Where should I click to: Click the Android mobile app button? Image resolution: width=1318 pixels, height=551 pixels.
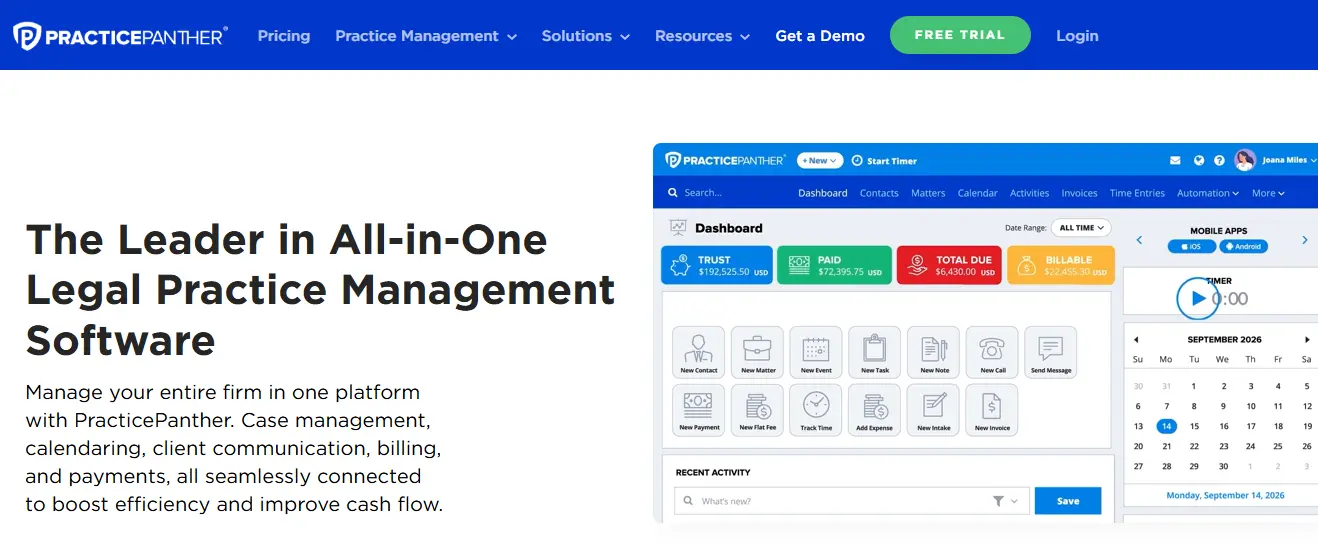(x=1244, y=246)
